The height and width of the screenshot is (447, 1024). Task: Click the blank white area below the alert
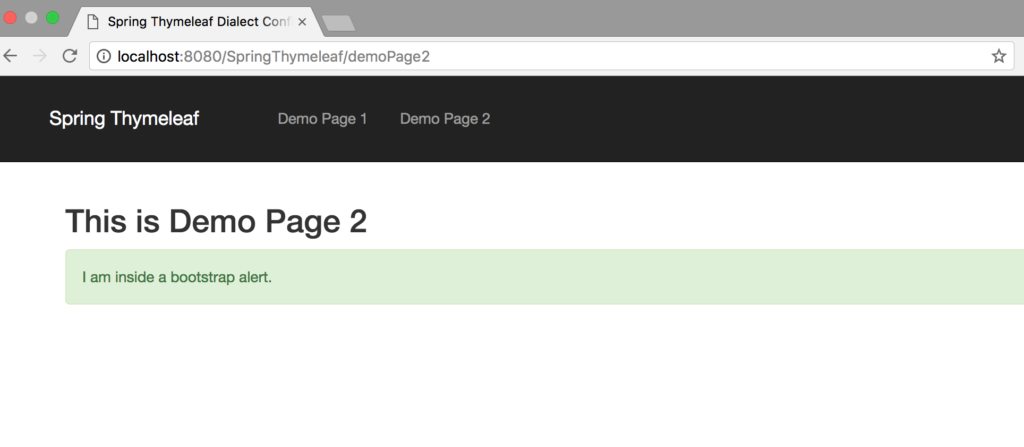[500, 380]
